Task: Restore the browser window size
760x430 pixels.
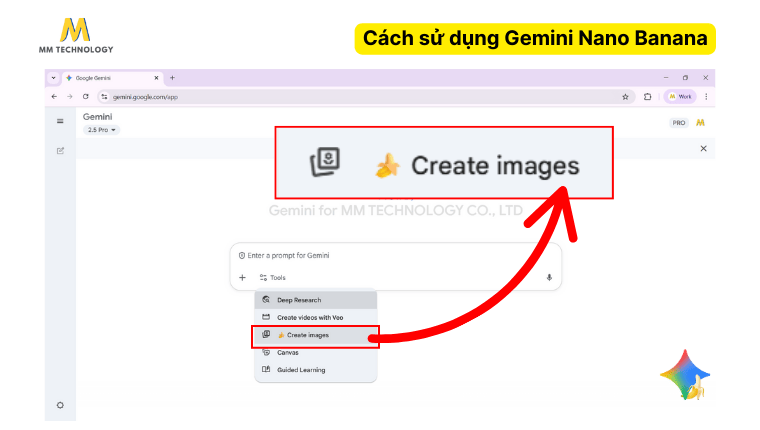Action: click(x=685, y=78)
